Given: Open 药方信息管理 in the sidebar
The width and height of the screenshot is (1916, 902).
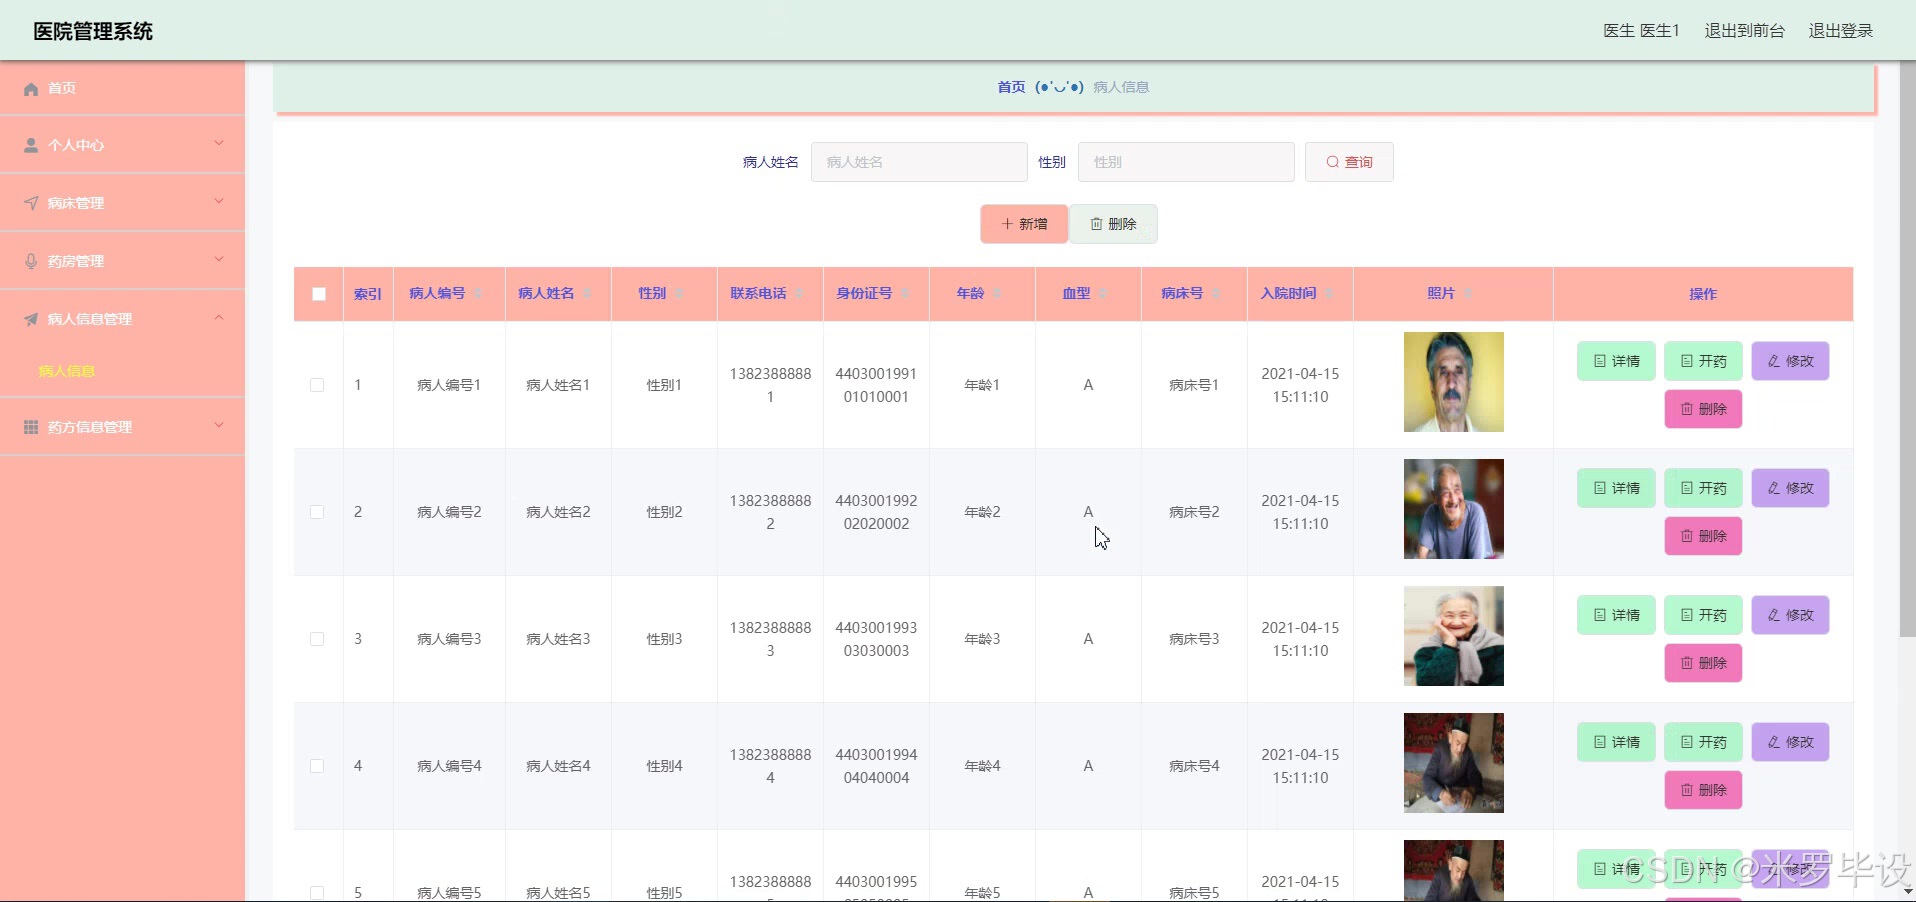Looking at the screenshot, I should click(122, 427).
